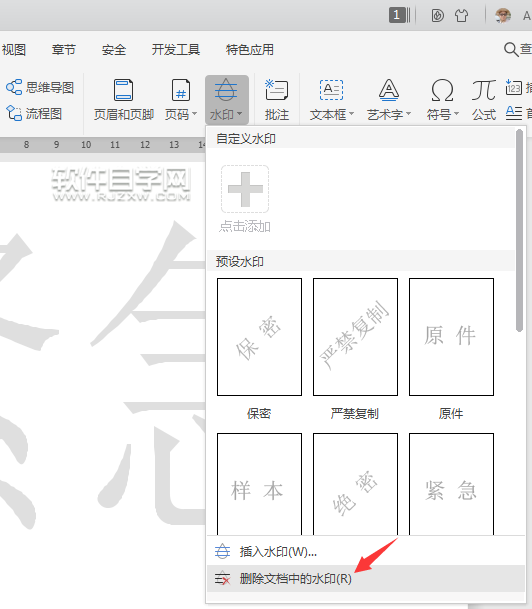Click the ruler mark labeled 10
This screenshot has width=532, height=609.
86,144
